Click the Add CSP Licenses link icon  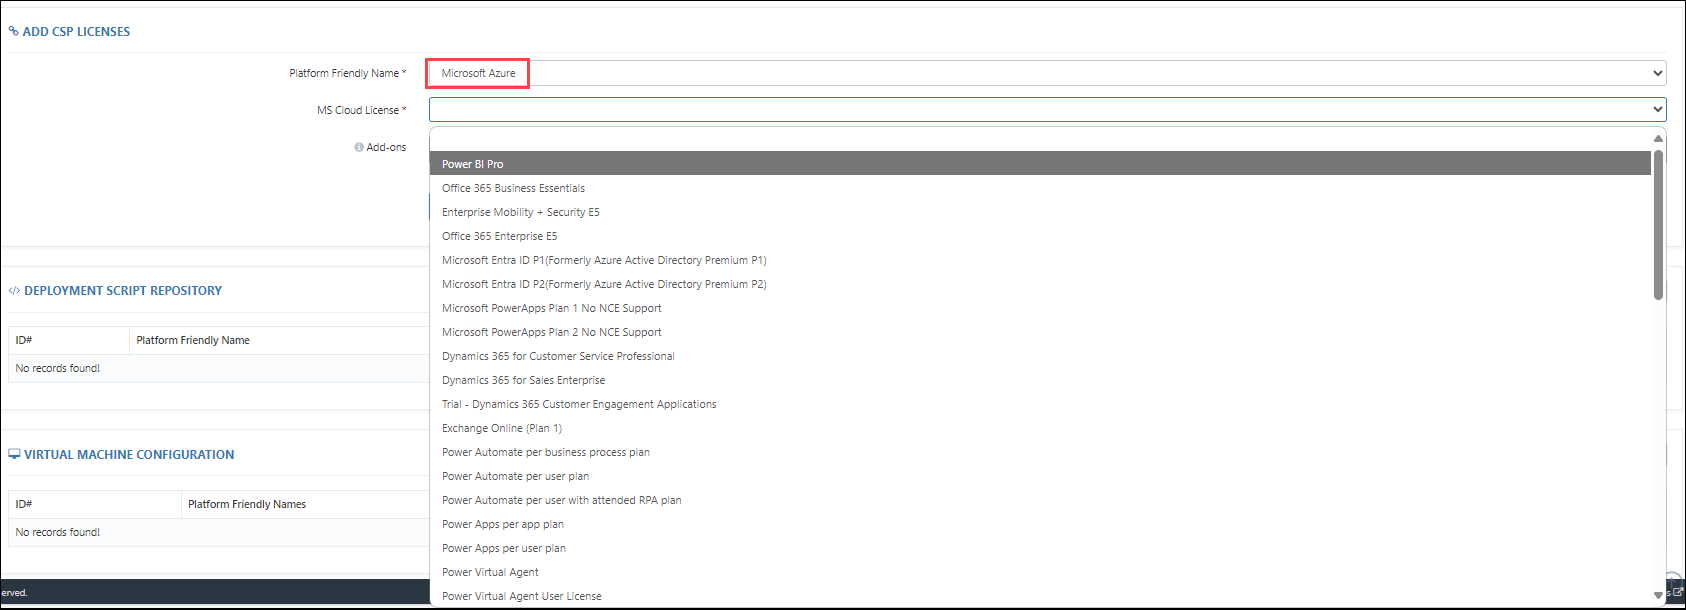13,31
